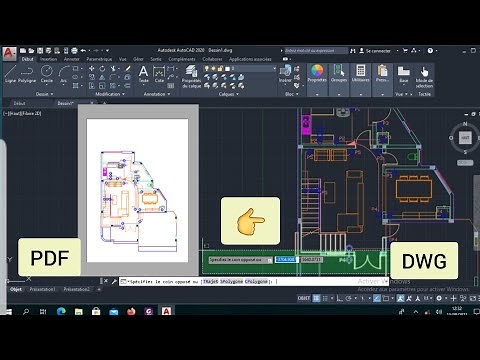Screen dimensions: 480x360
Task: Add a new layout with plus button
Action: (x=99, y=289)
